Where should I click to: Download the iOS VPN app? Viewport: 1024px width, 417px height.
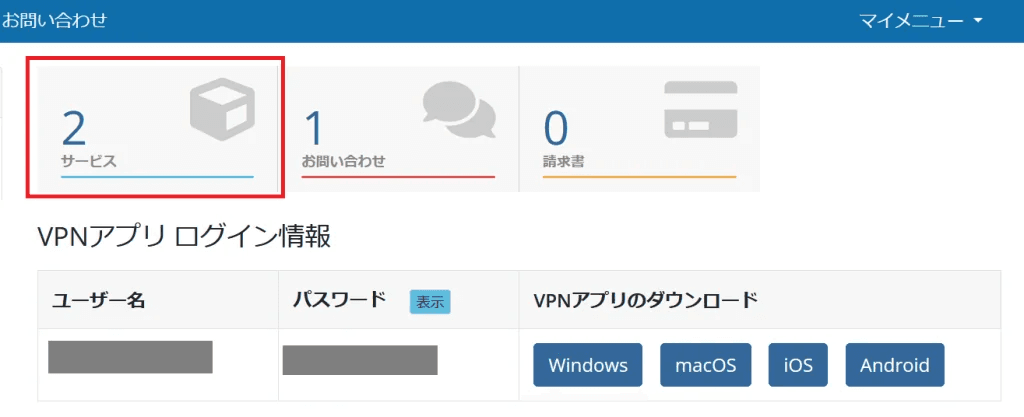798,365
